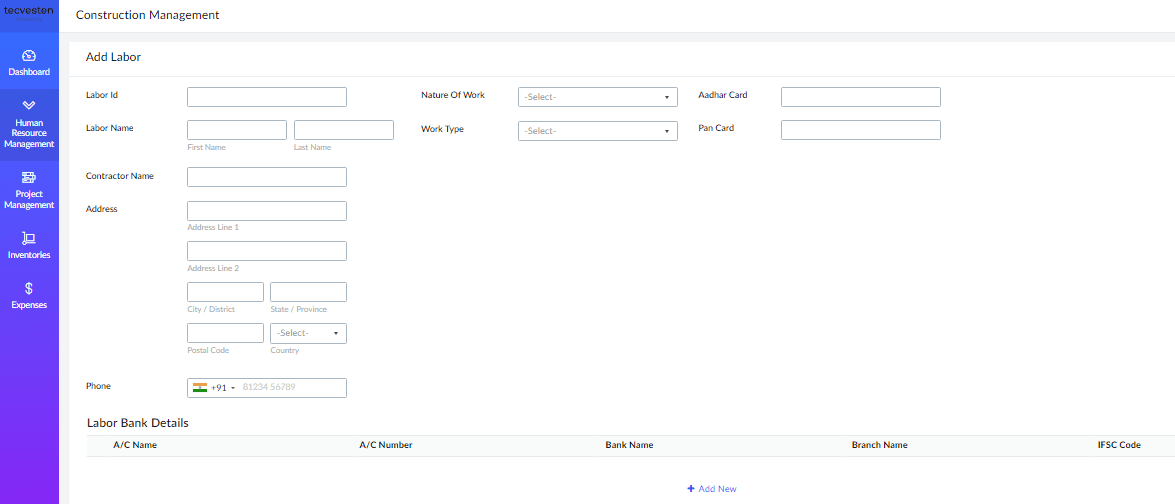Focus the Aadhar Card input box

click(860, 97)
